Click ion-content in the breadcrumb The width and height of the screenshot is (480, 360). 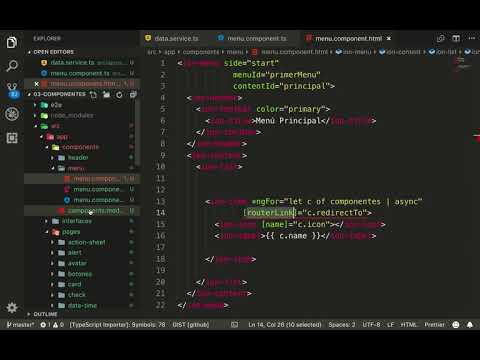(400, 52)
